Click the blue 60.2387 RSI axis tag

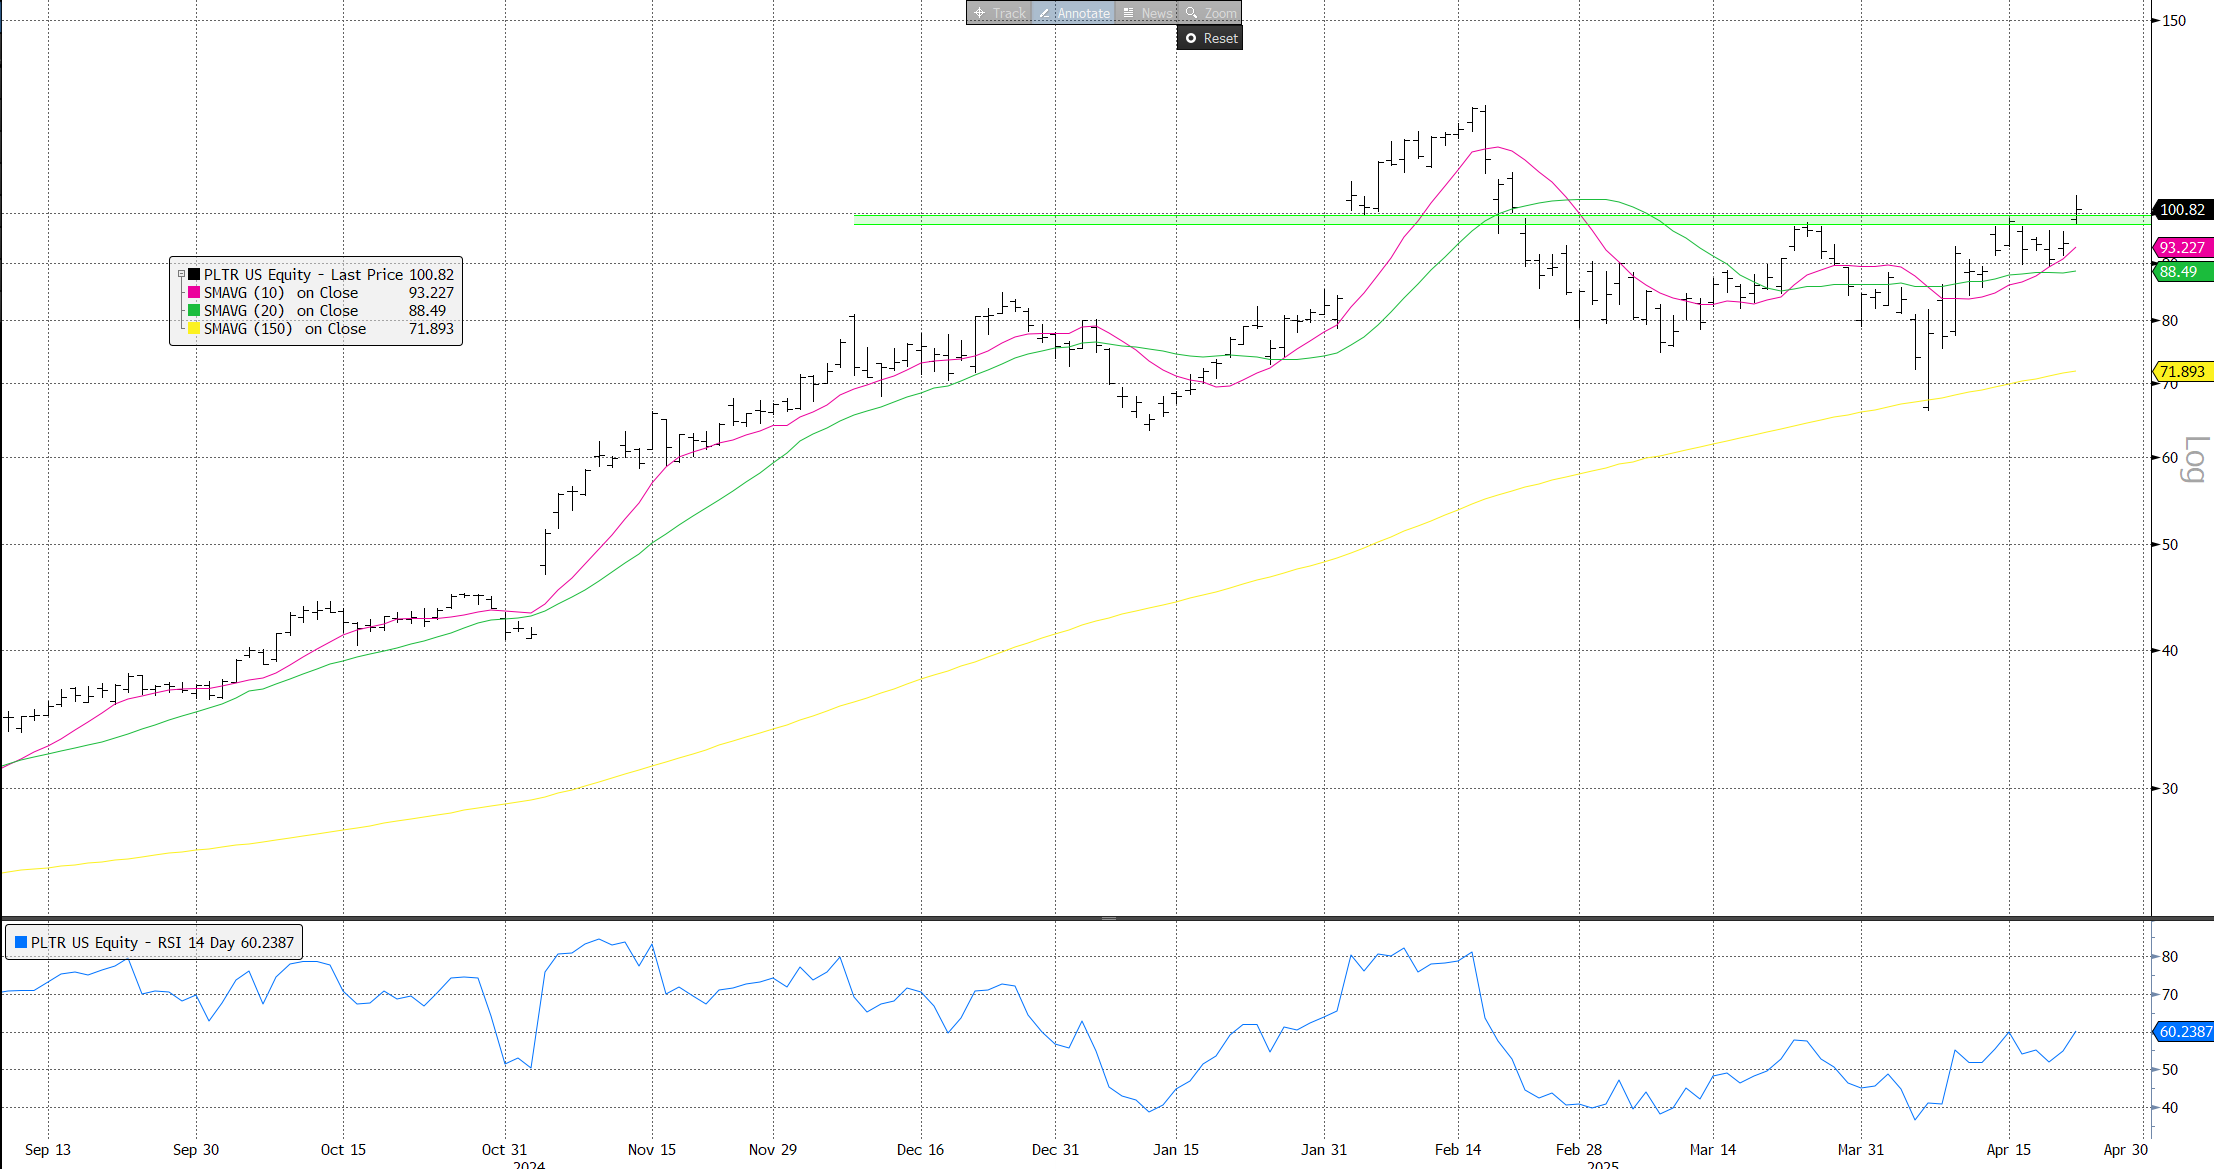2184,1031
